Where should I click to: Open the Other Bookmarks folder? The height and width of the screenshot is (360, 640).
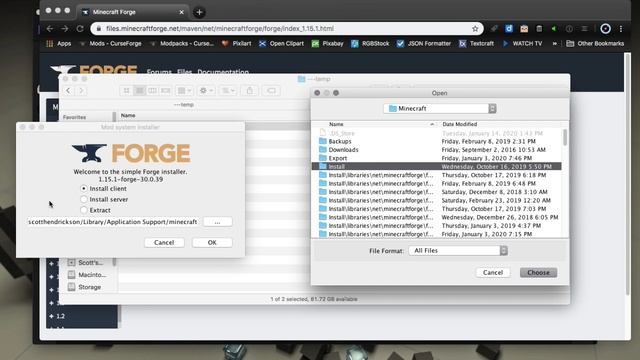595,44
